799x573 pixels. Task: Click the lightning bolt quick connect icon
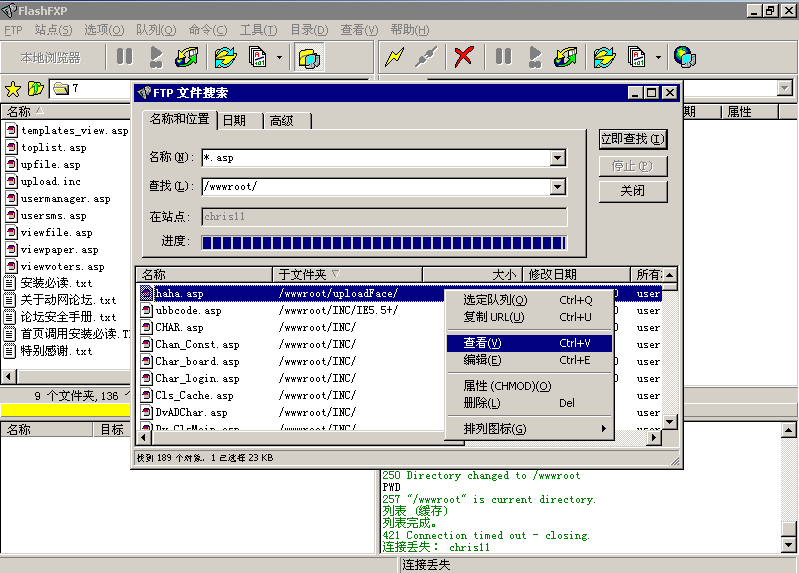[x=395, y=57]
